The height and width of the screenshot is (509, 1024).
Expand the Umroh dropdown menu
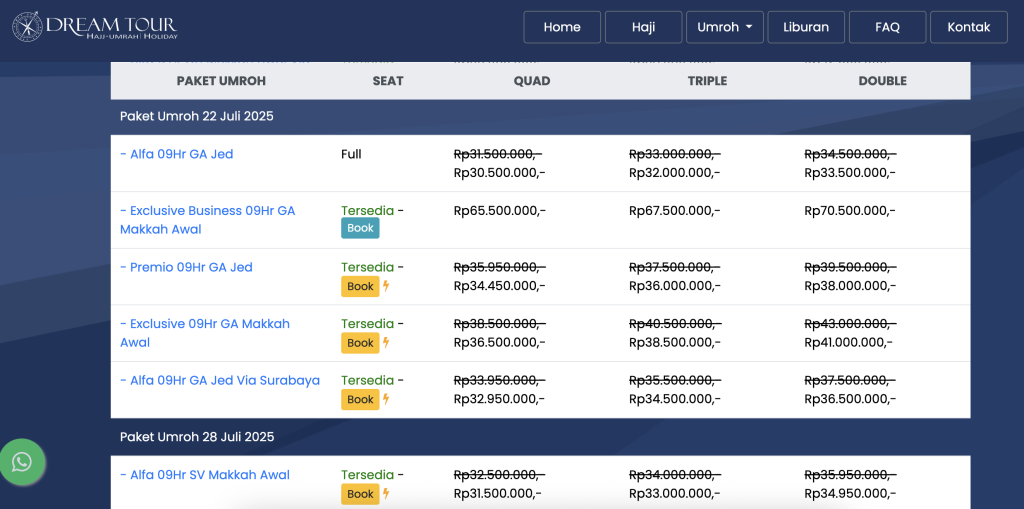725,27
